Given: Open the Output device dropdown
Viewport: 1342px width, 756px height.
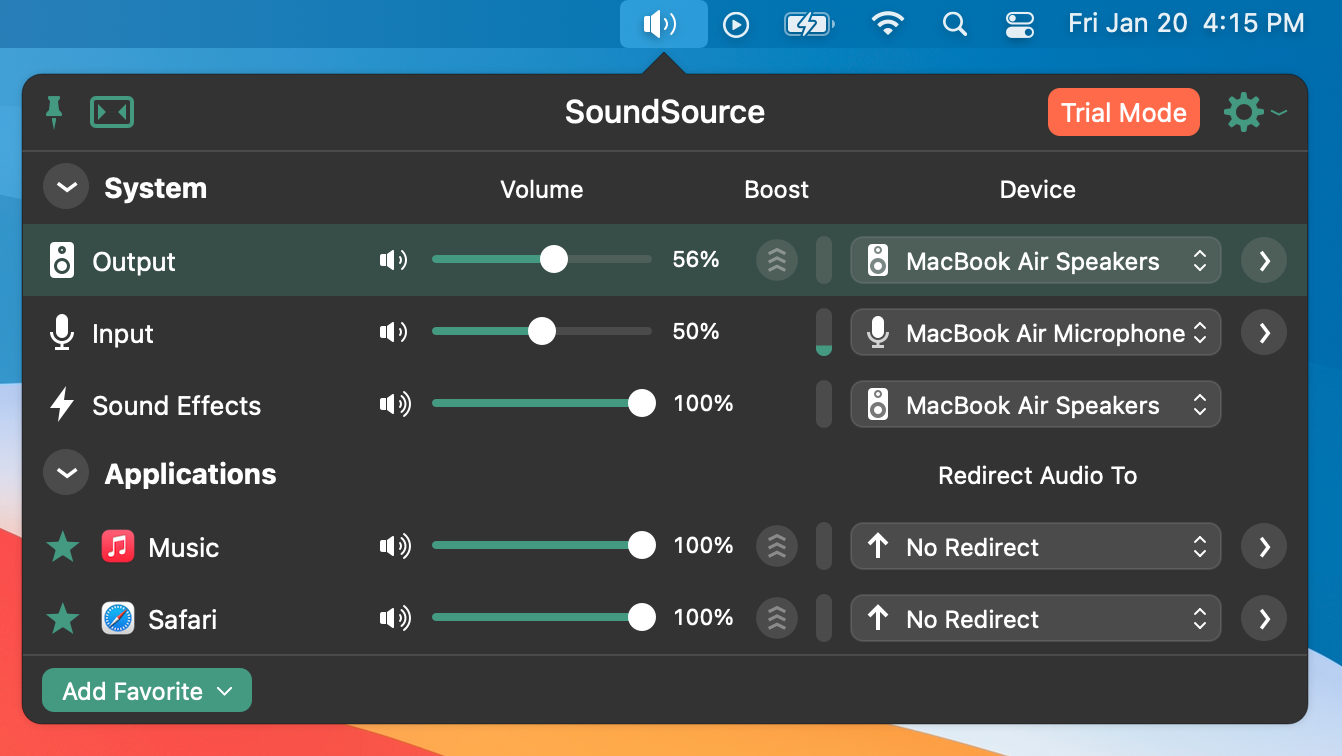Looking at the screenshot, I should click(x=1036, y=260).
